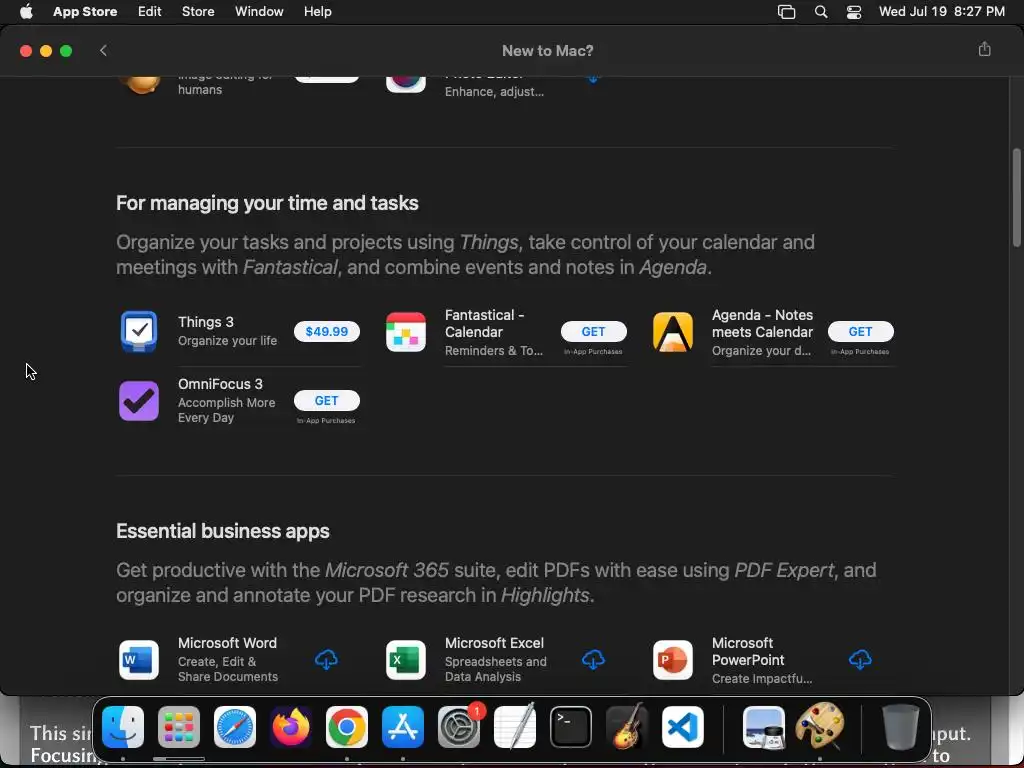Launch GarageBand from the Dock
The height and width of the screenshot is (768, 1024).
[627, 727]
